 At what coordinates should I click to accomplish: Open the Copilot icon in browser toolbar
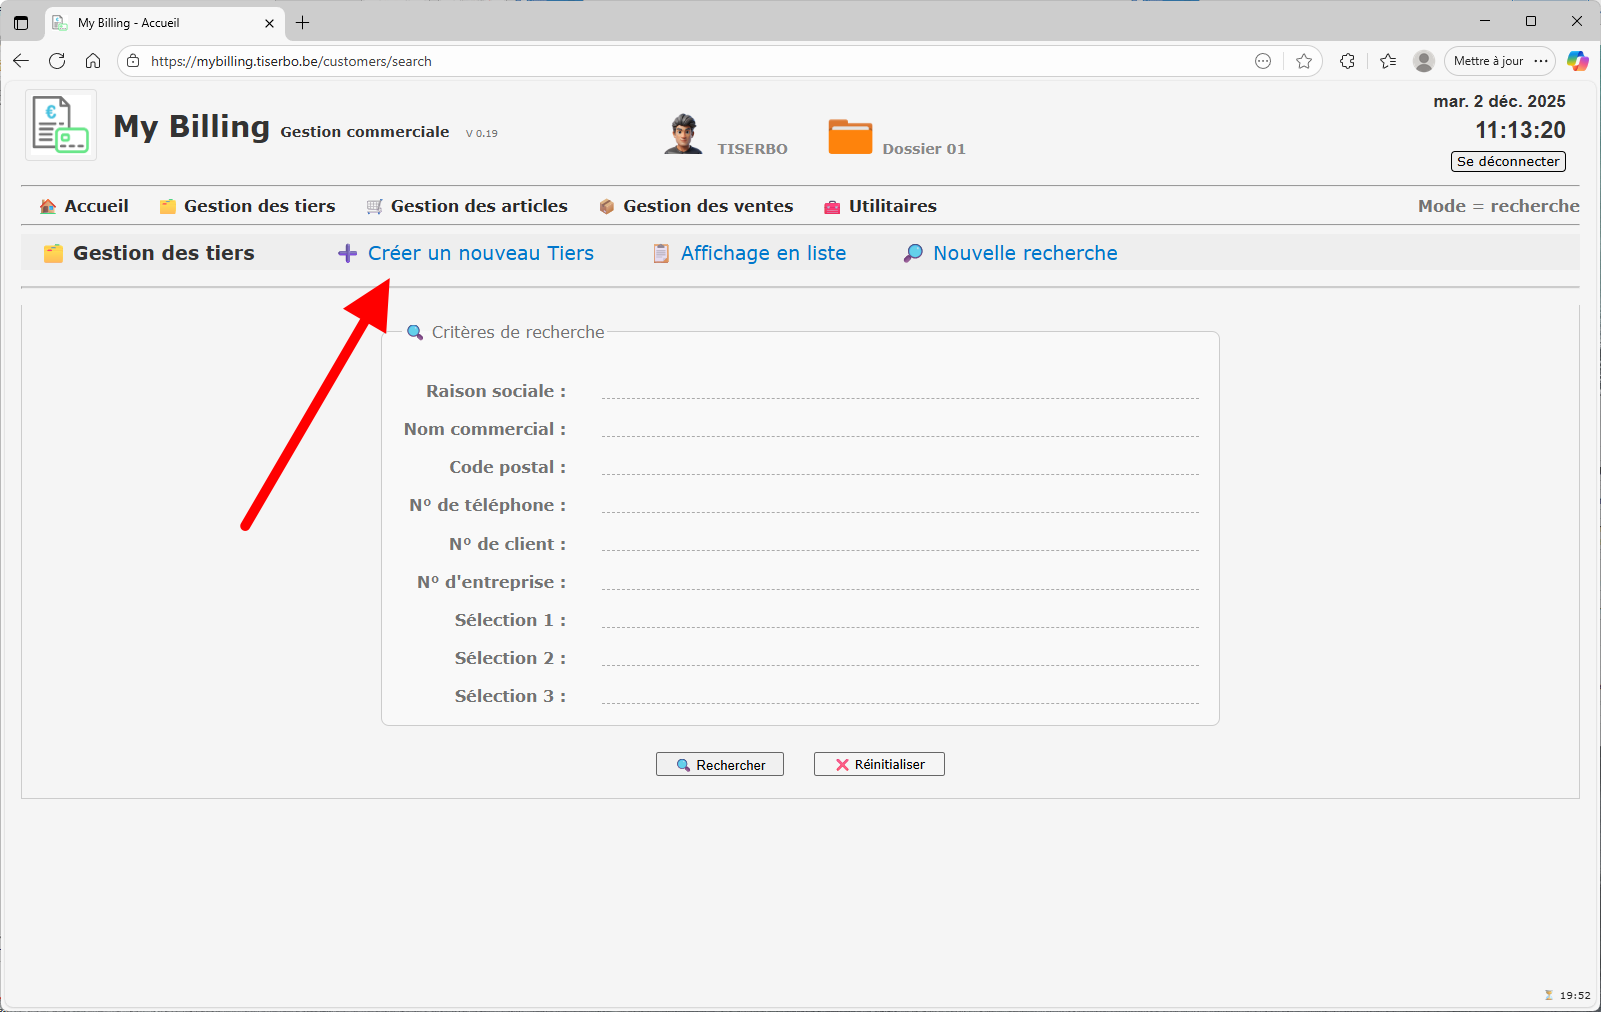click(1577, 61)
